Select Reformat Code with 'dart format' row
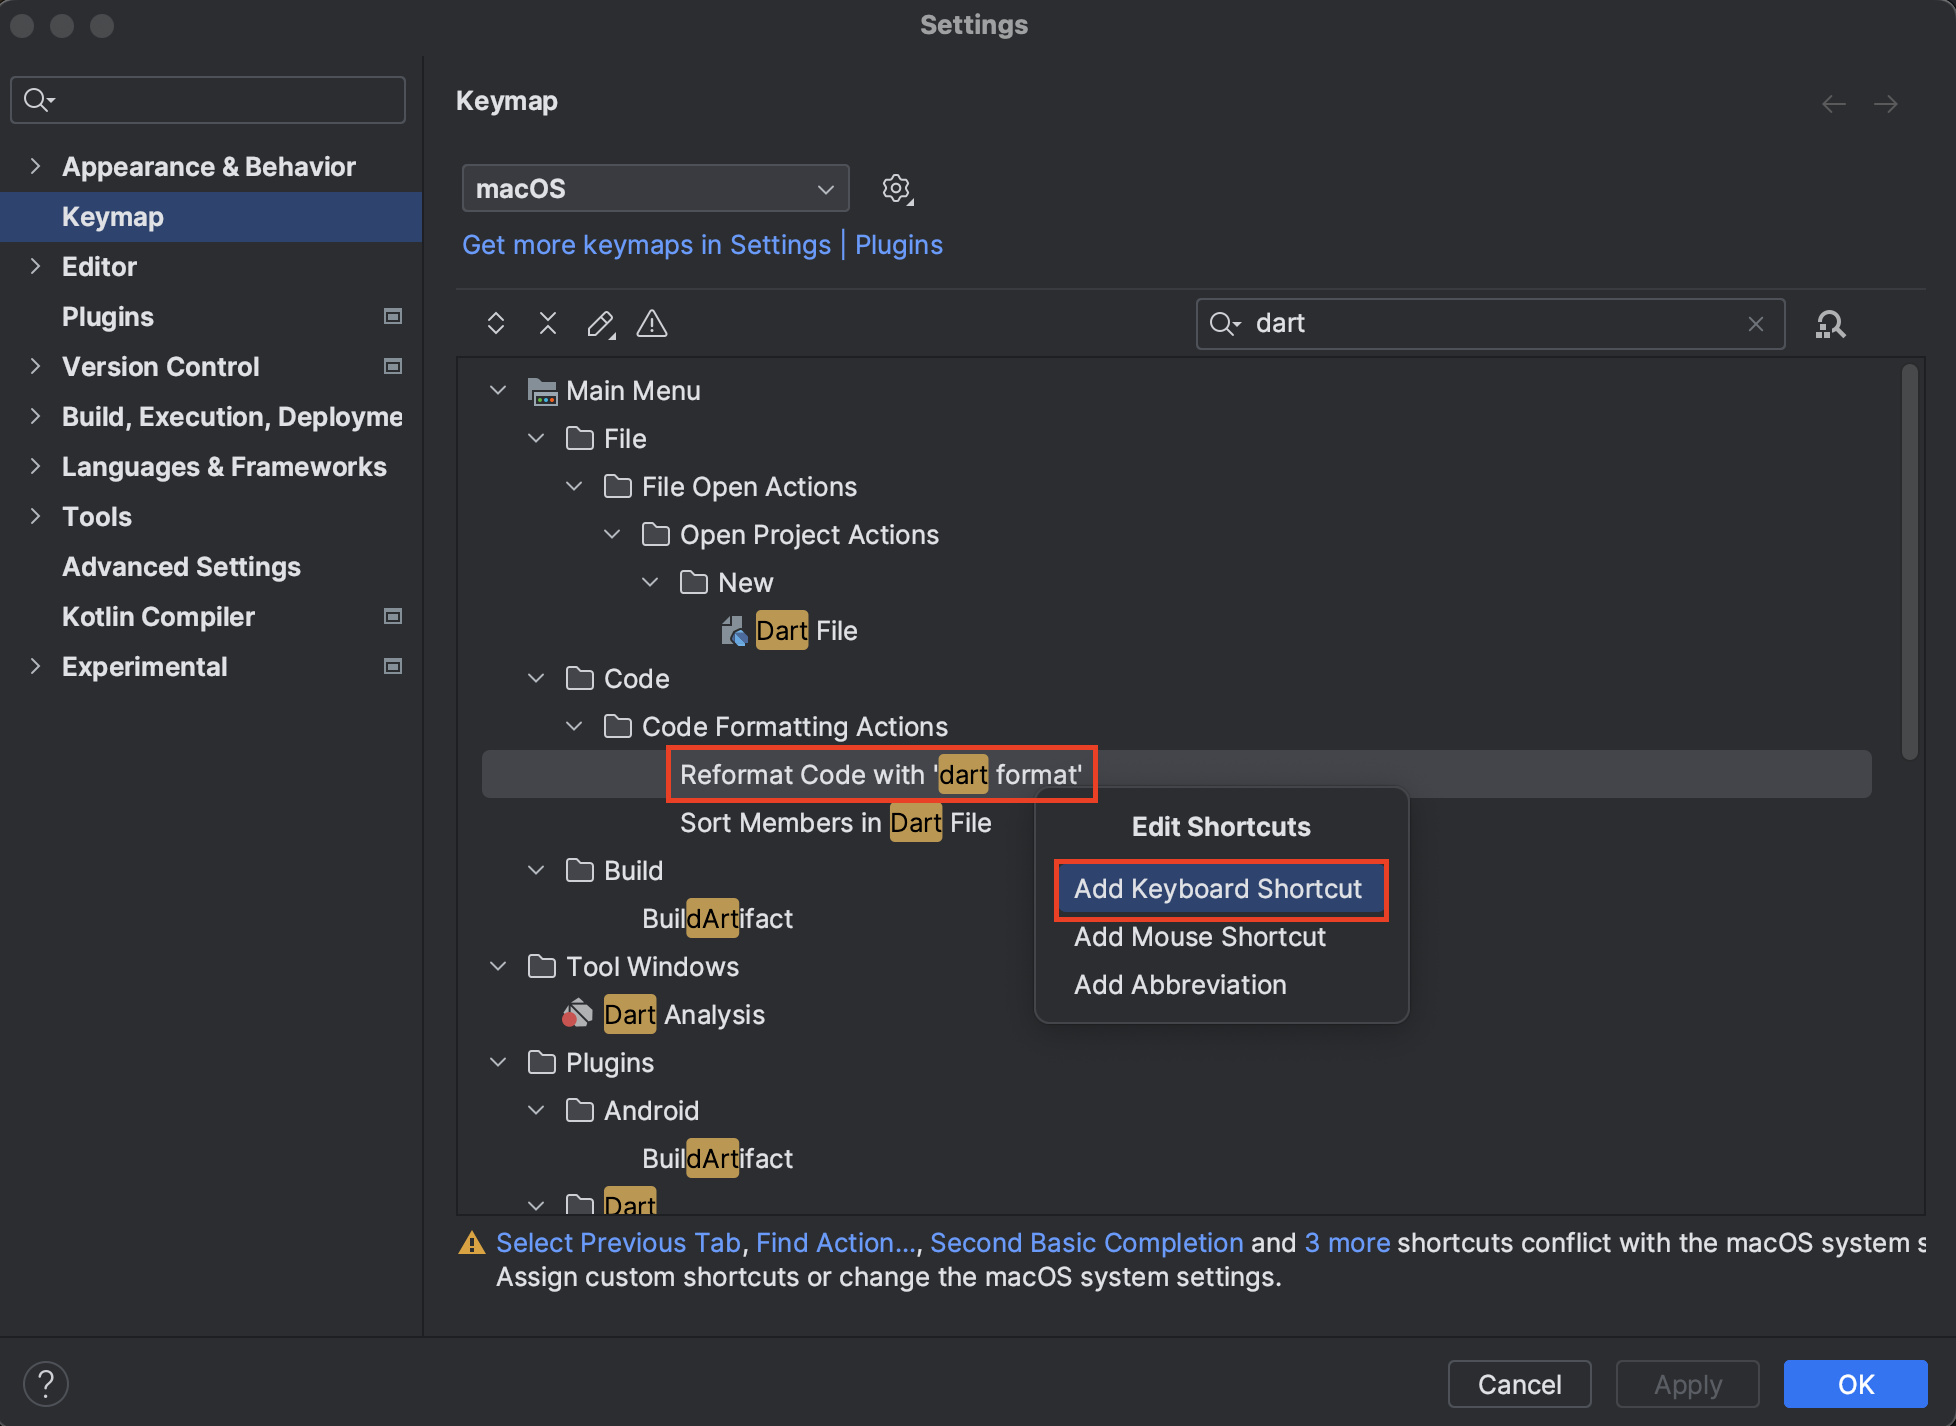This screenshot has height=1426, width=1956. [1176, 774]
